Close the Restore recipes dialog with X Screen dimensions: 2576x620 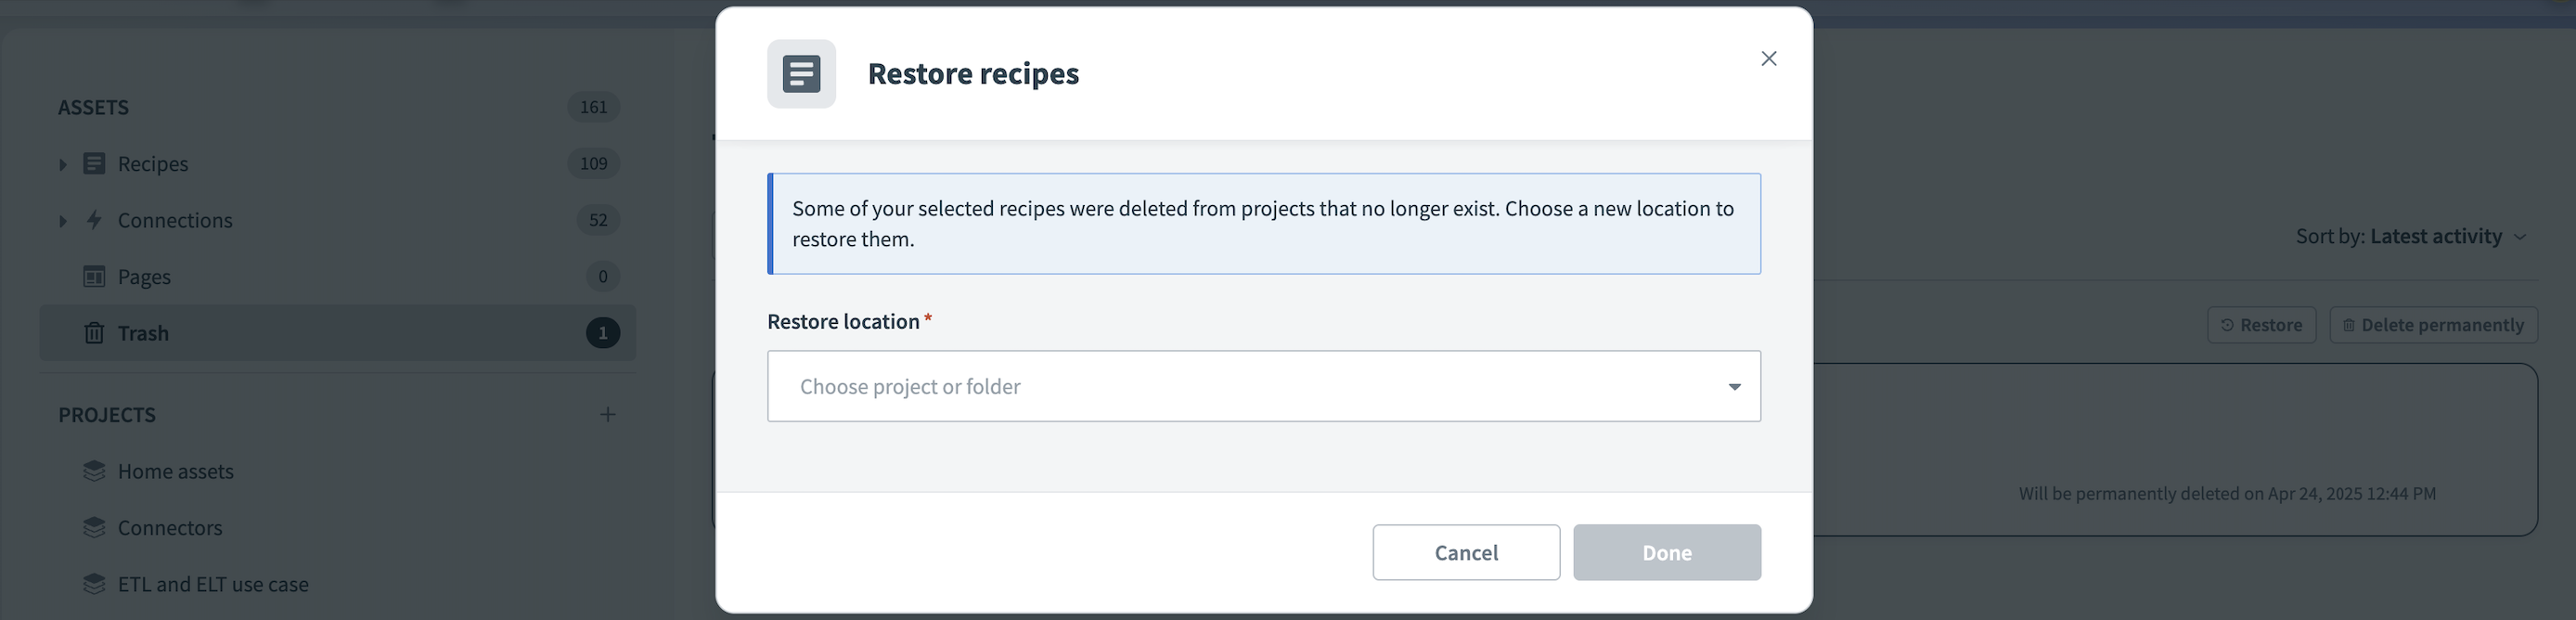1768,58
